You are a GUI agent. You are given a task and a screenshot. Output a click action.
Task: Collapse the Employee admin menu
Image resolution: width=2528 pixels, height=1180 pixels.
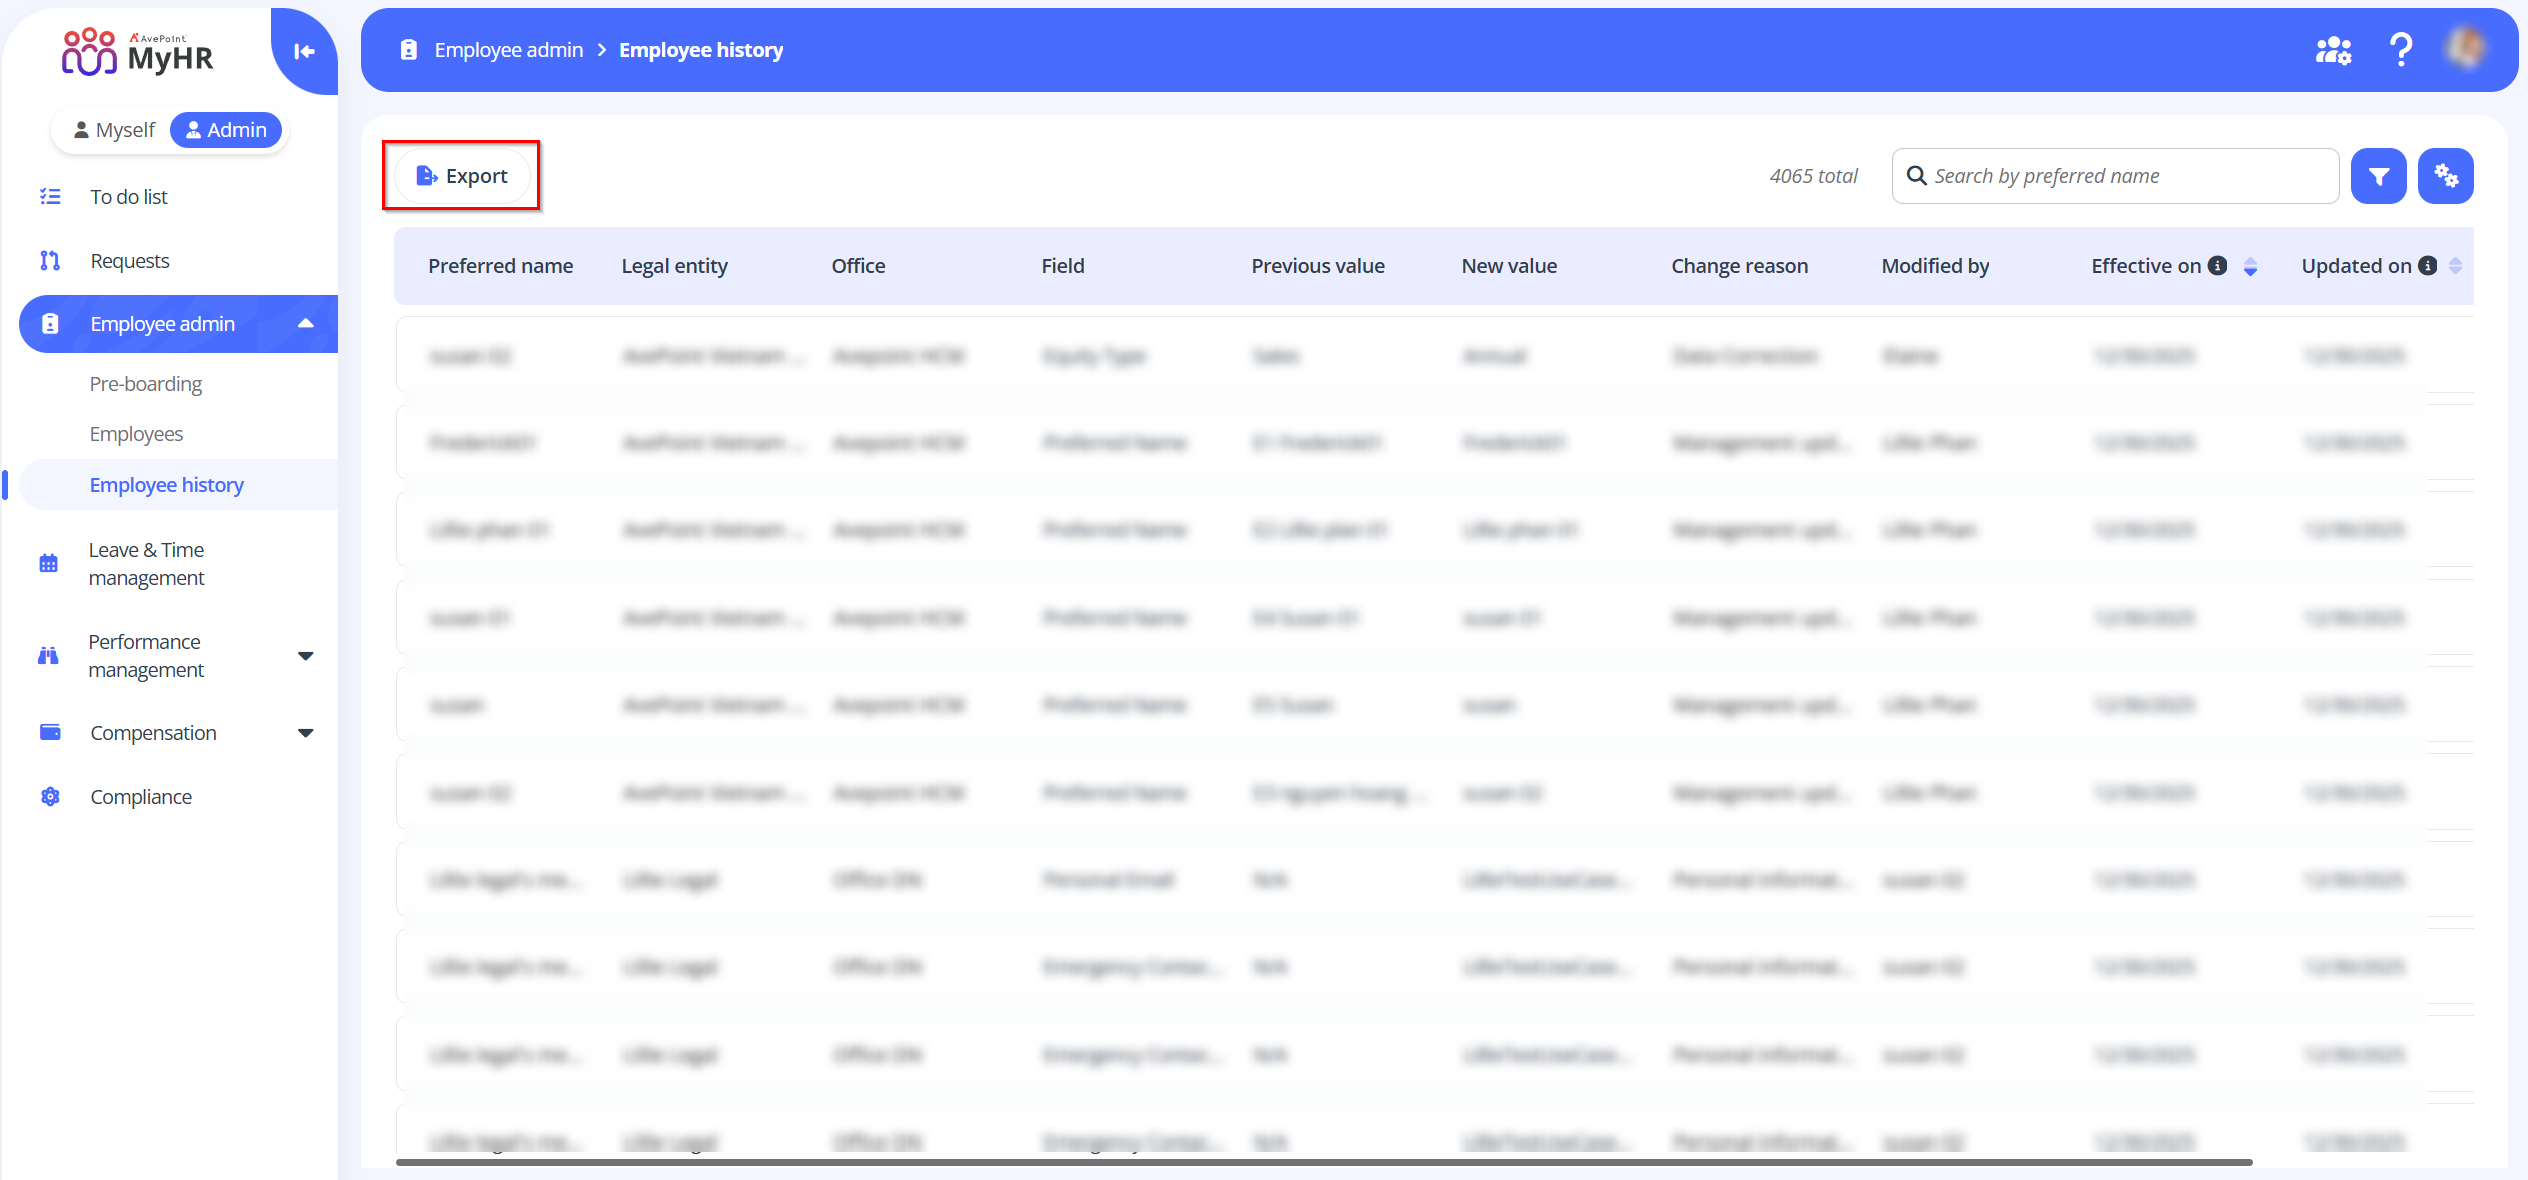(305, 324)
